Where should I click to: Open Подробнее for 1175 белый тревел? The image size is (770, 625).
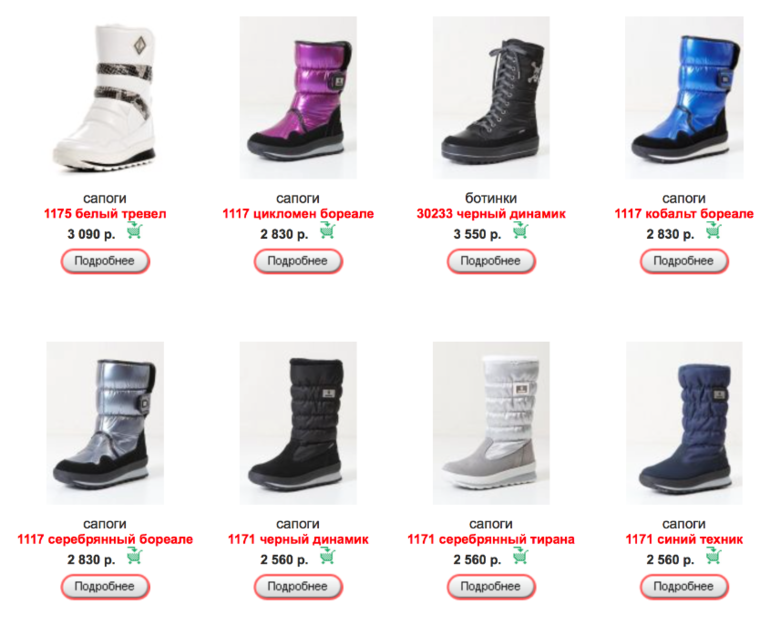pos(105,261)
